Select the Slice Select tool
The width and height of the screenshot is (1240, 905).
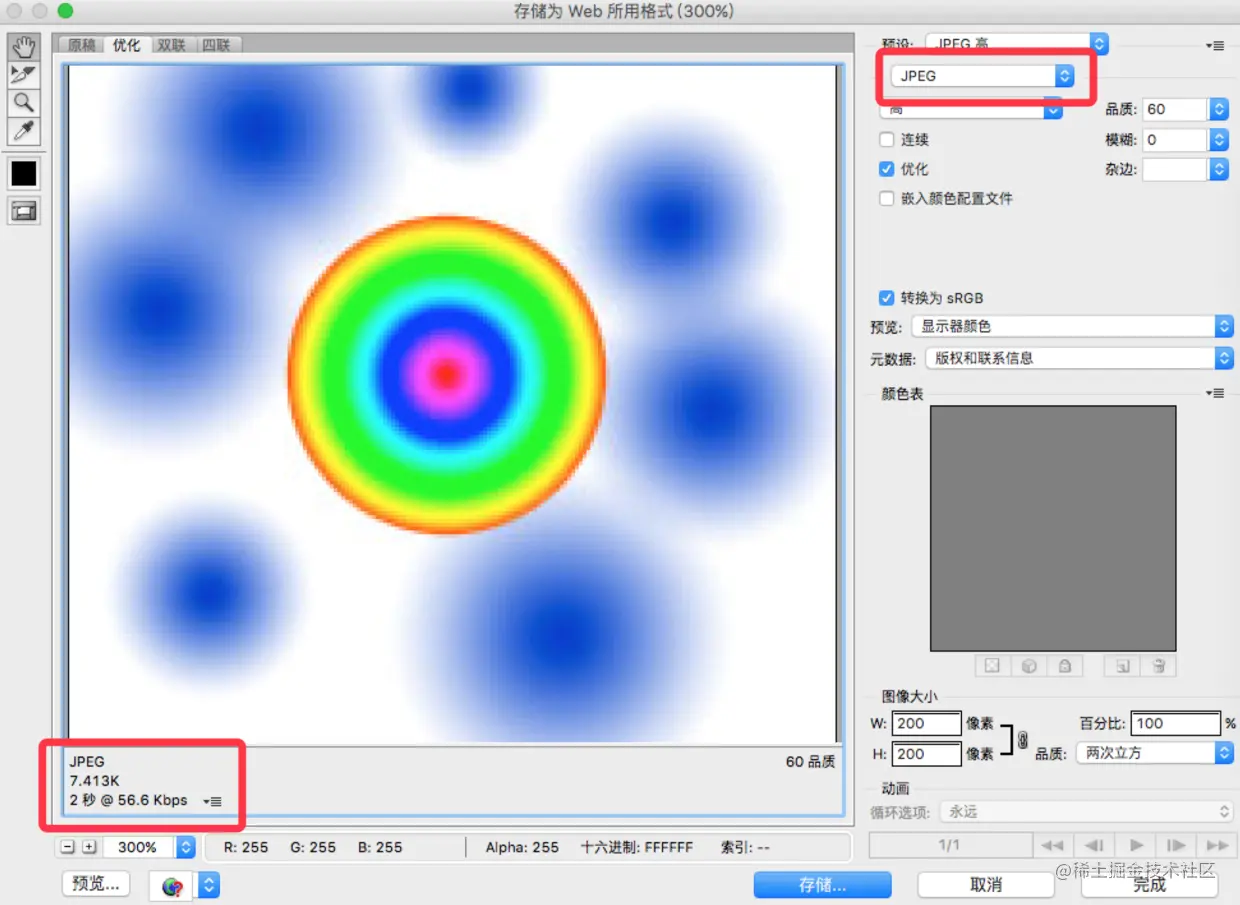point(24,75)
